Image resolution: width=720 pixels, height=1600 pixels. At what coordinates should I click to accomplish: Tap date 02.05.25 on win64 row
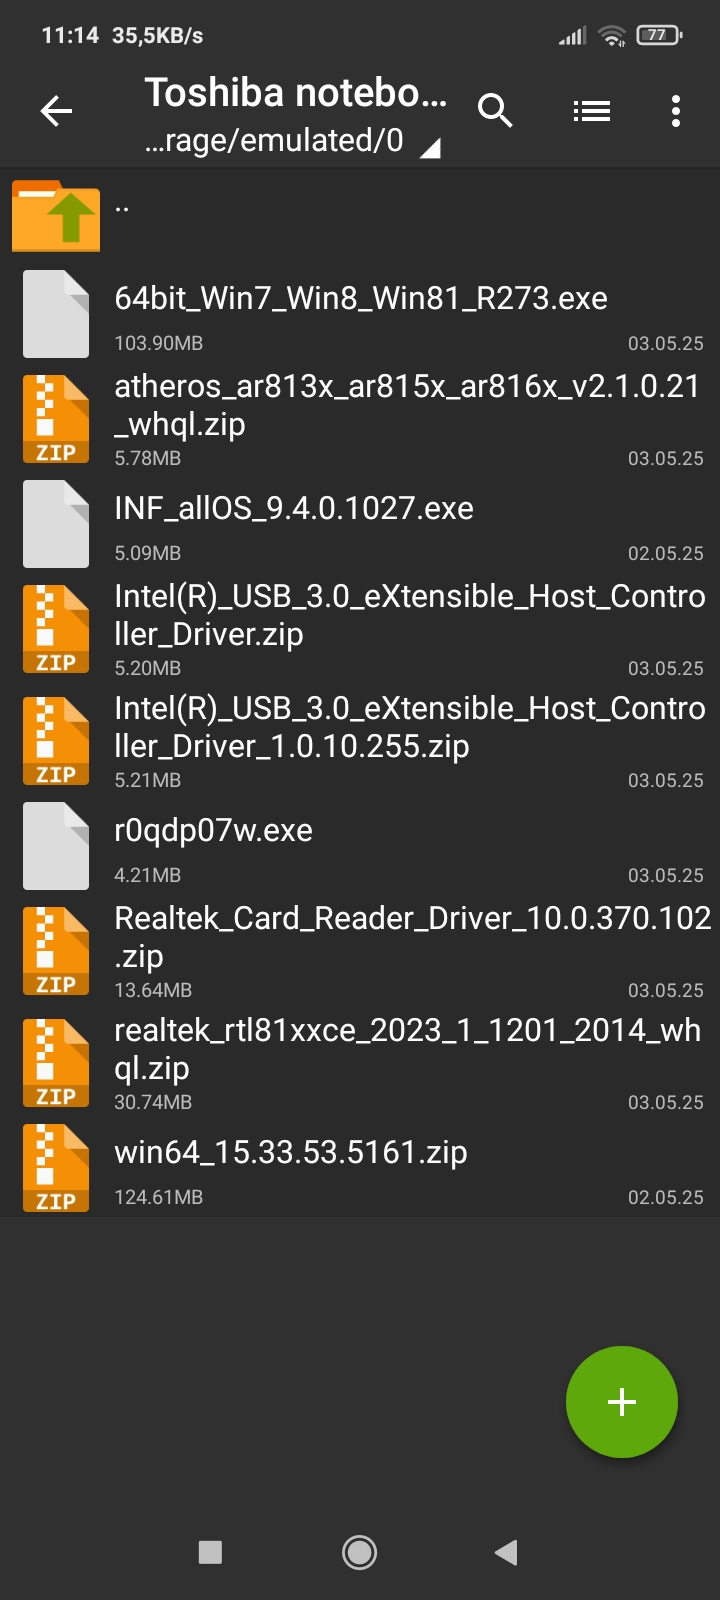[665, 1197]
